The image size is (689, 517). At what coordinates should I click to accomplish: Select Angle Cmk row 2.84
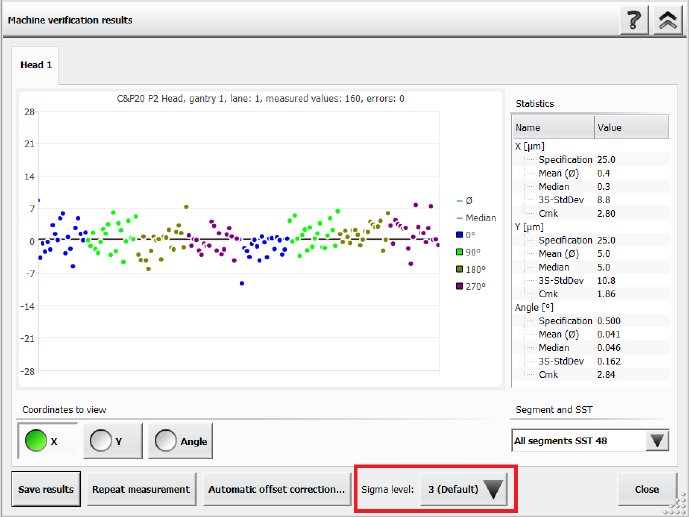tap(591, 375)
